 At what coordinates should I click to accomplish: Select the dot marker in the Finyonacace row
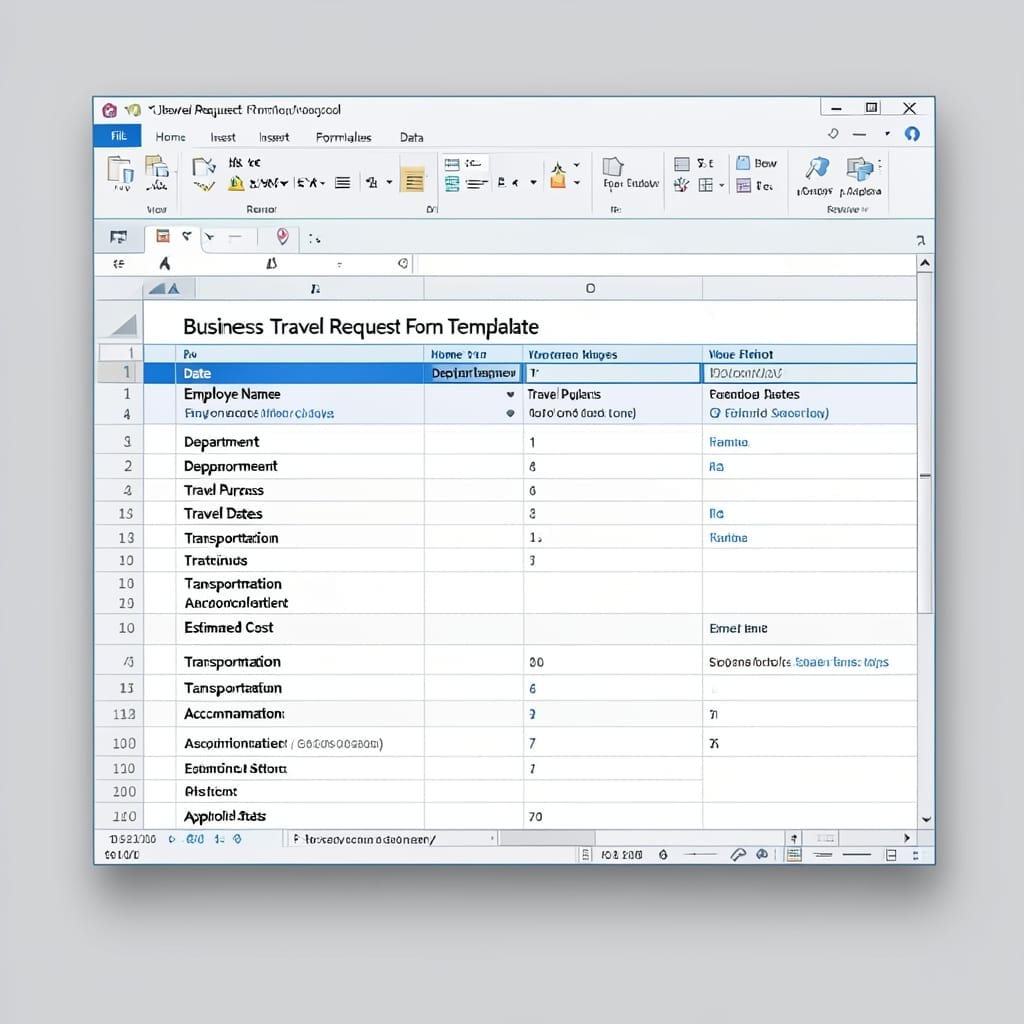click(x=510, y=413)
